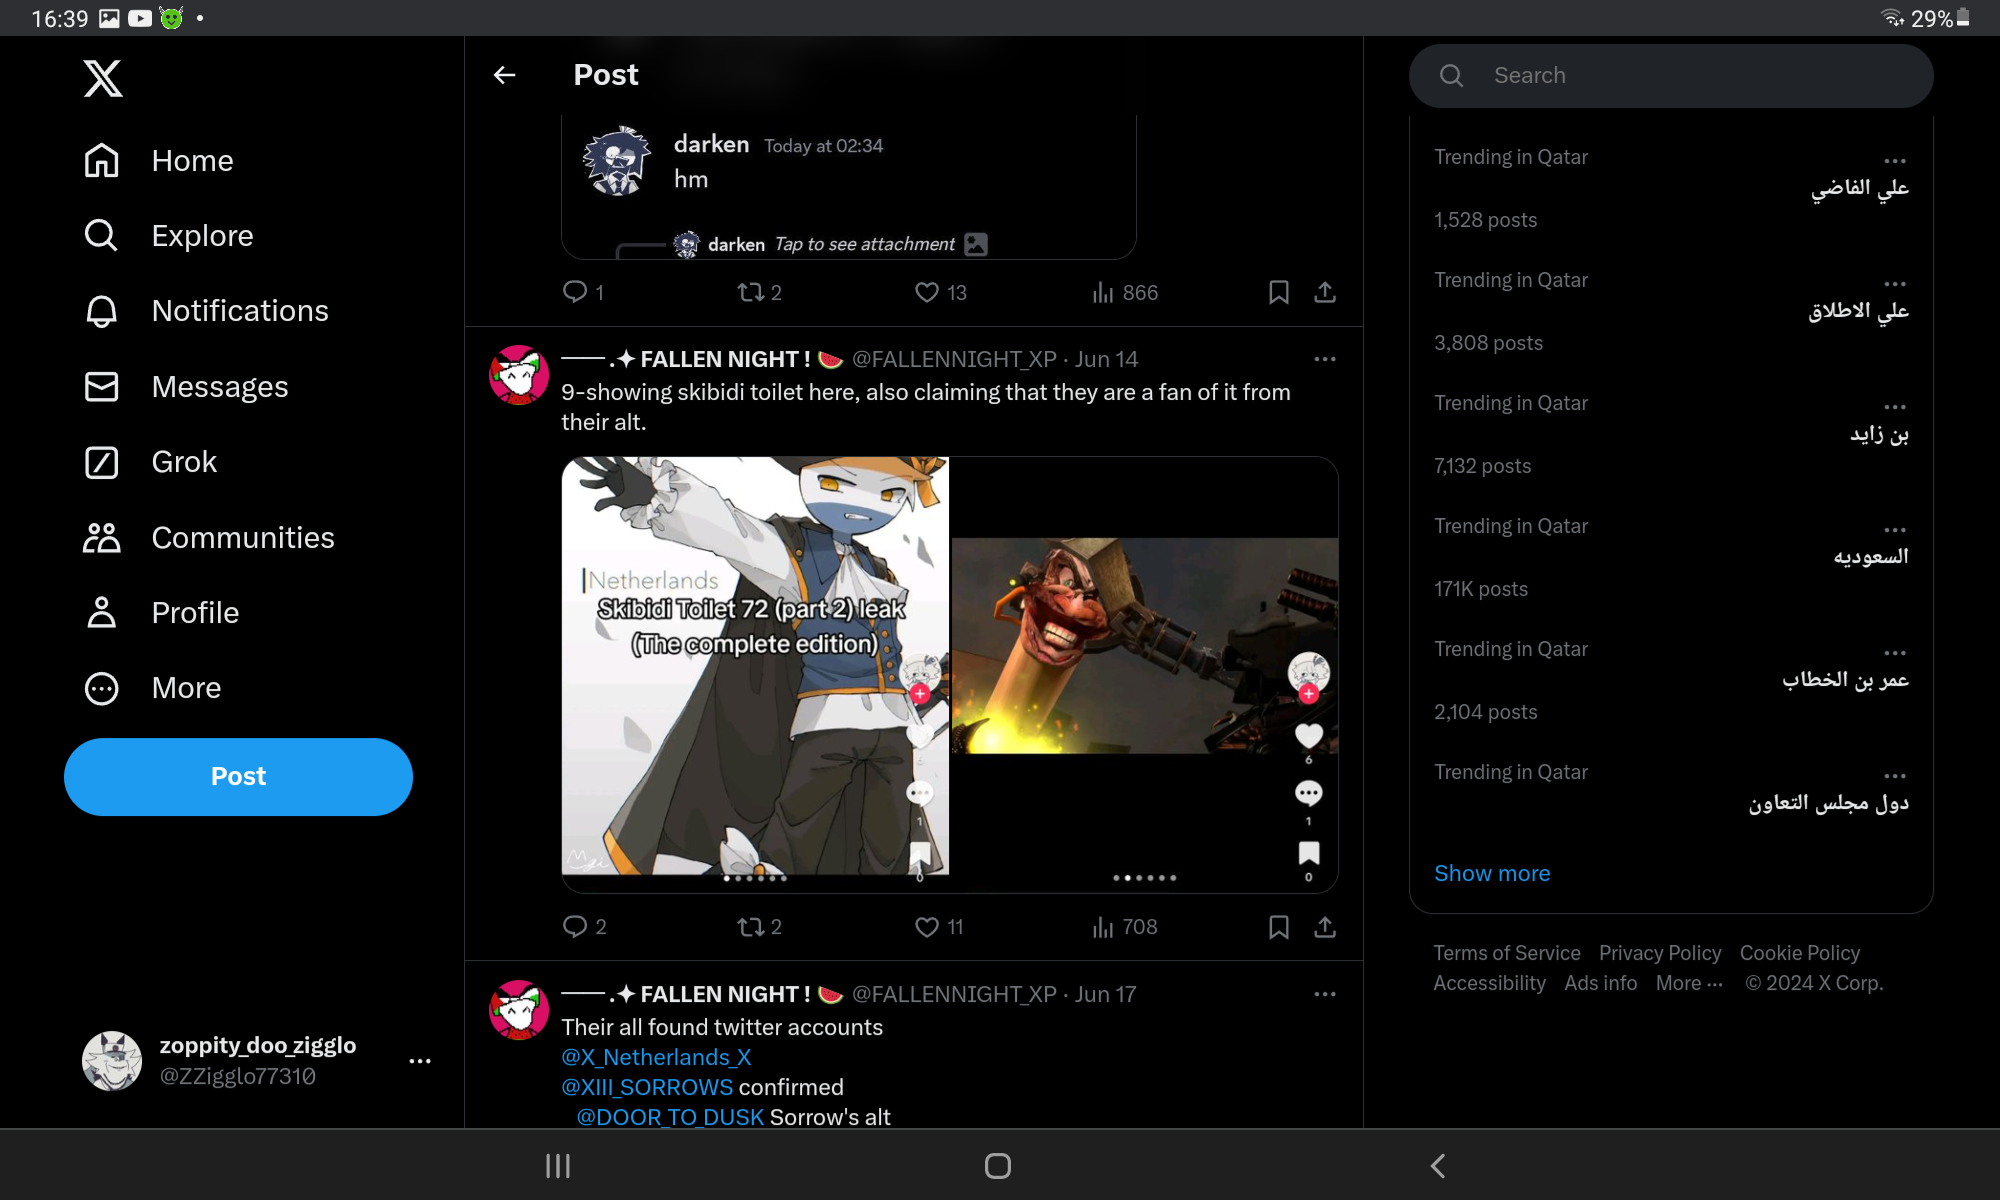This screenshot has height=1200, width=2000.
Task: Open Privacy Policy link
Action: coord(1660,953)
